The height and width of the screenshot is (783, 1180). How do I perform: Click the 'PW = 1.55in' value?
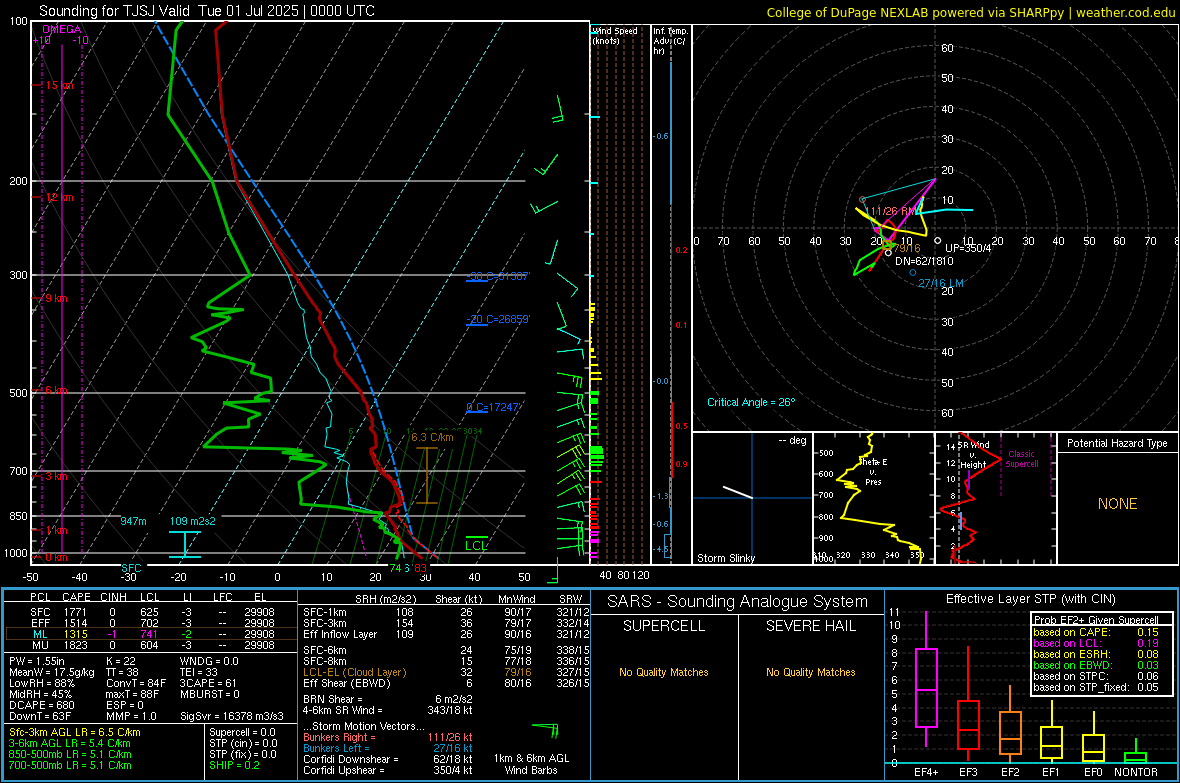(37, 661)
